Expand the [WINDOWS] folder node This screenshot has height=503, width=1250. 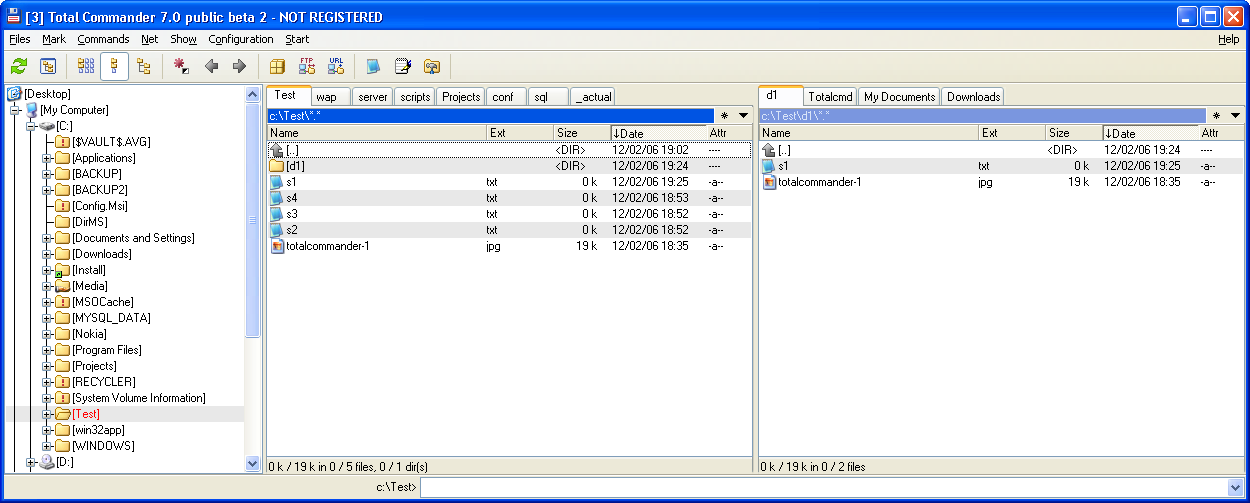47,446
